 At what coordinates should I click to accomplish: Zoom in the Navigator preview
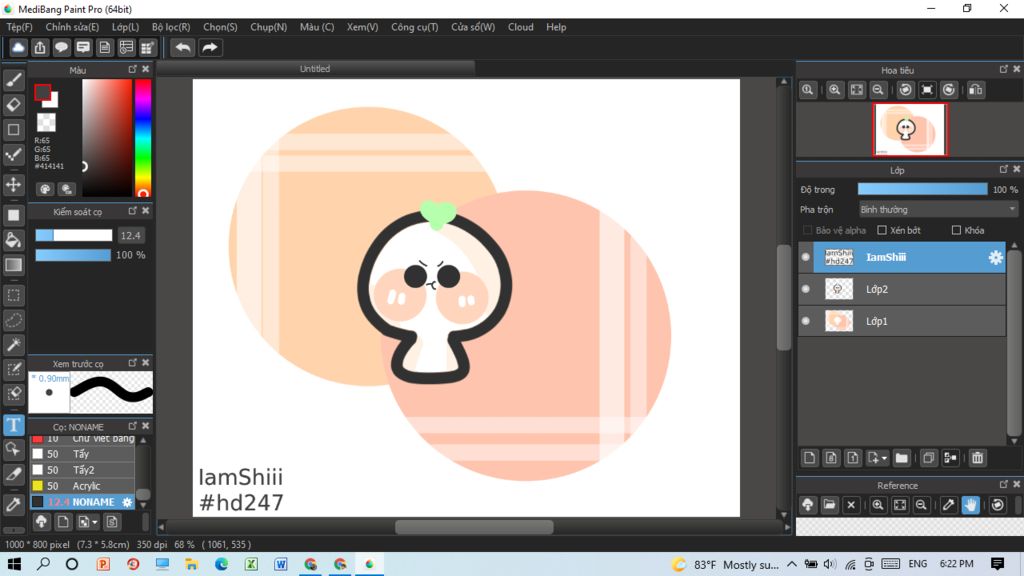[834, 90]
